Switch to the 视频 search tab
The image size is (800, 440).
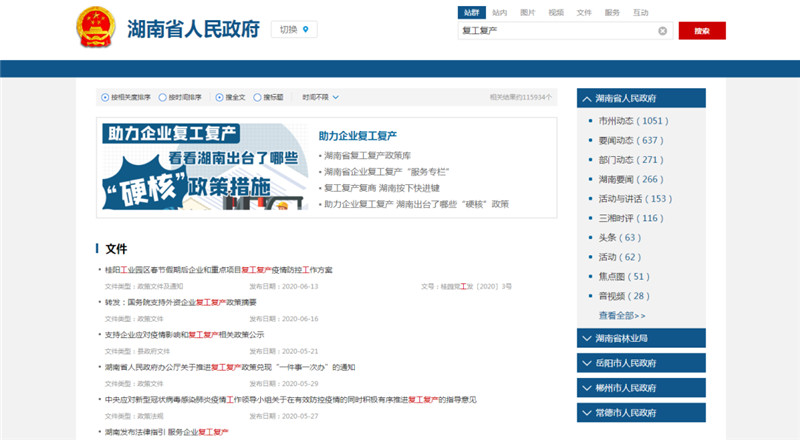556,13
